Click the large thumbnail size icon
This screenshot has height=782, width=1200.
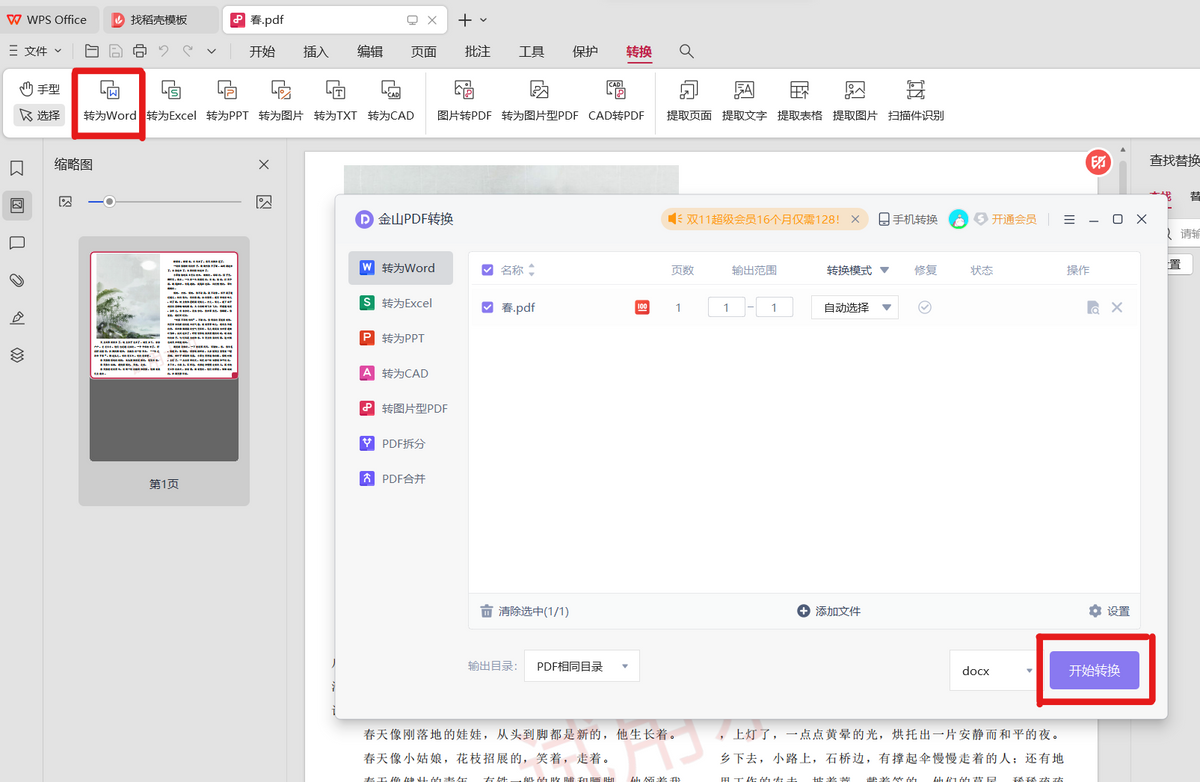(264, 202)
